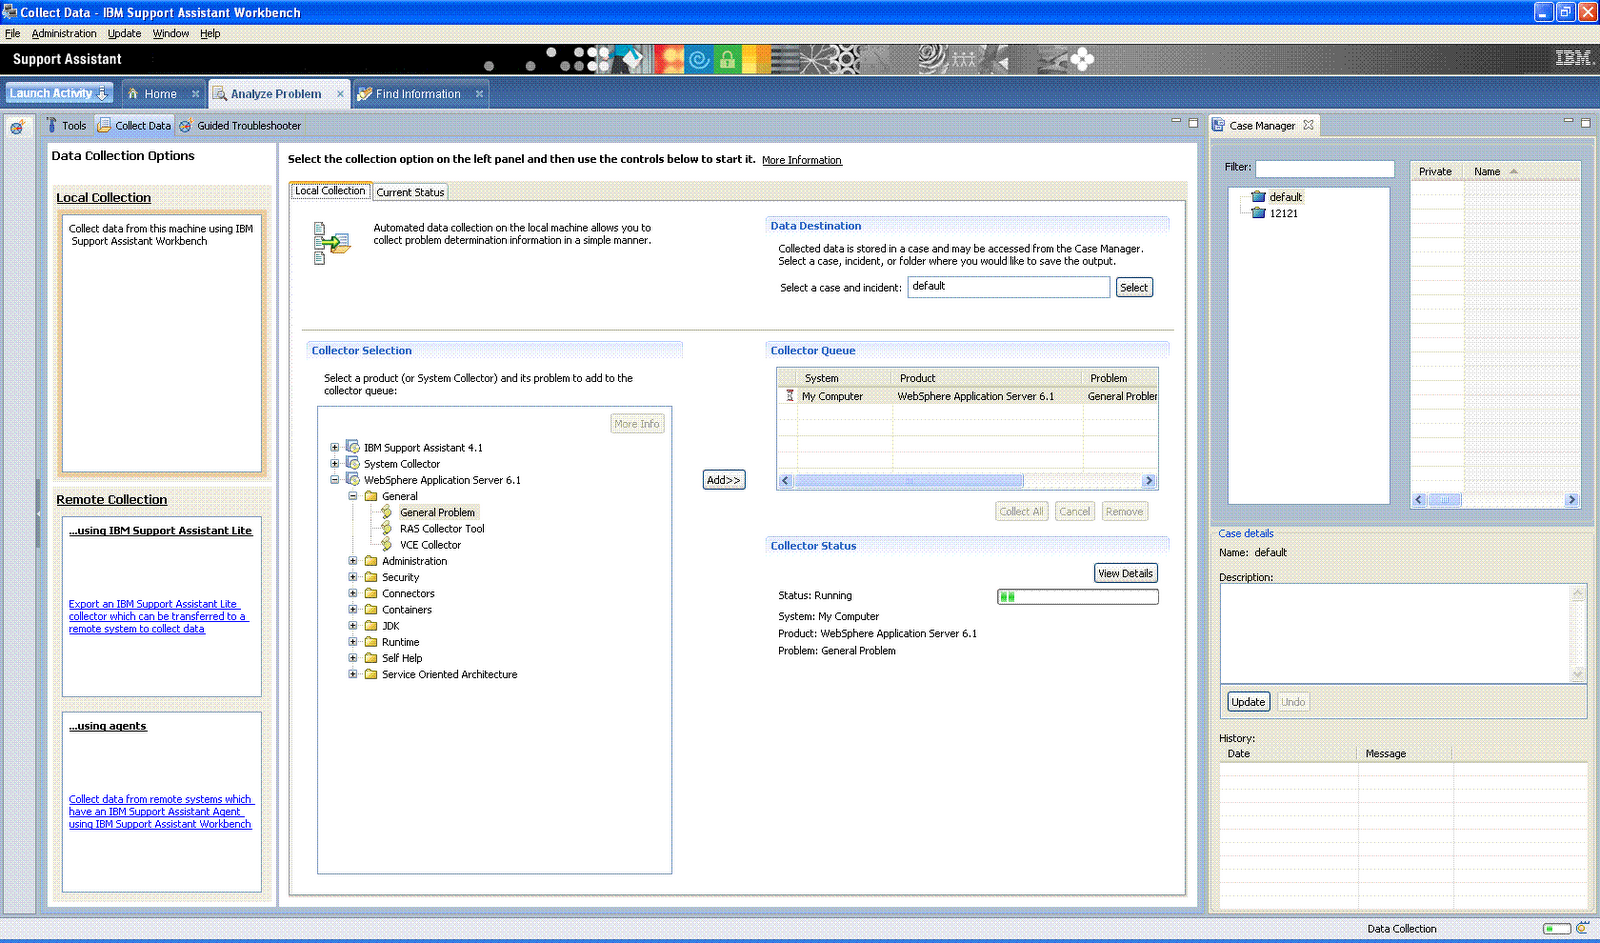Open the Find Information tab
The width and height of the screenshot is (1600, 943).
click(418, 94)
